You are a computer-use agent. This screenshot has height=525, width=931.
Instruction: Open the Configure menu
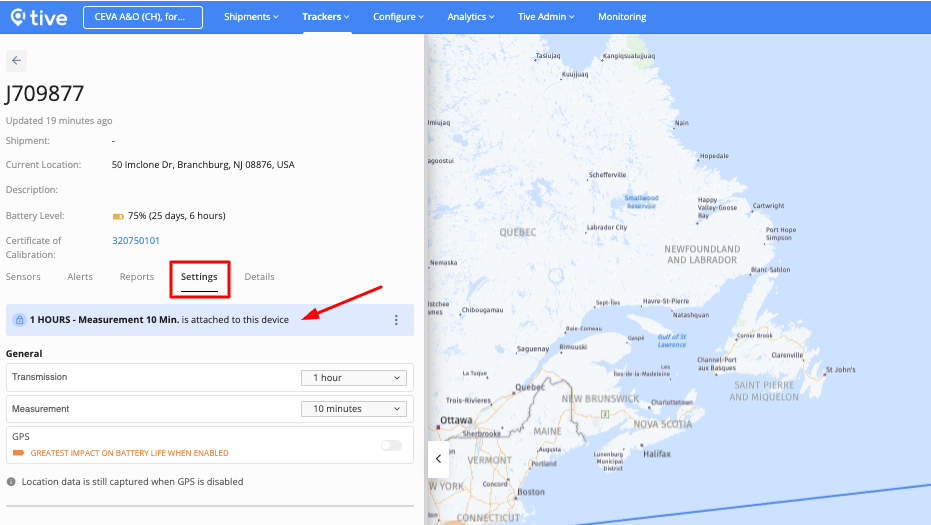click(398, 17)
